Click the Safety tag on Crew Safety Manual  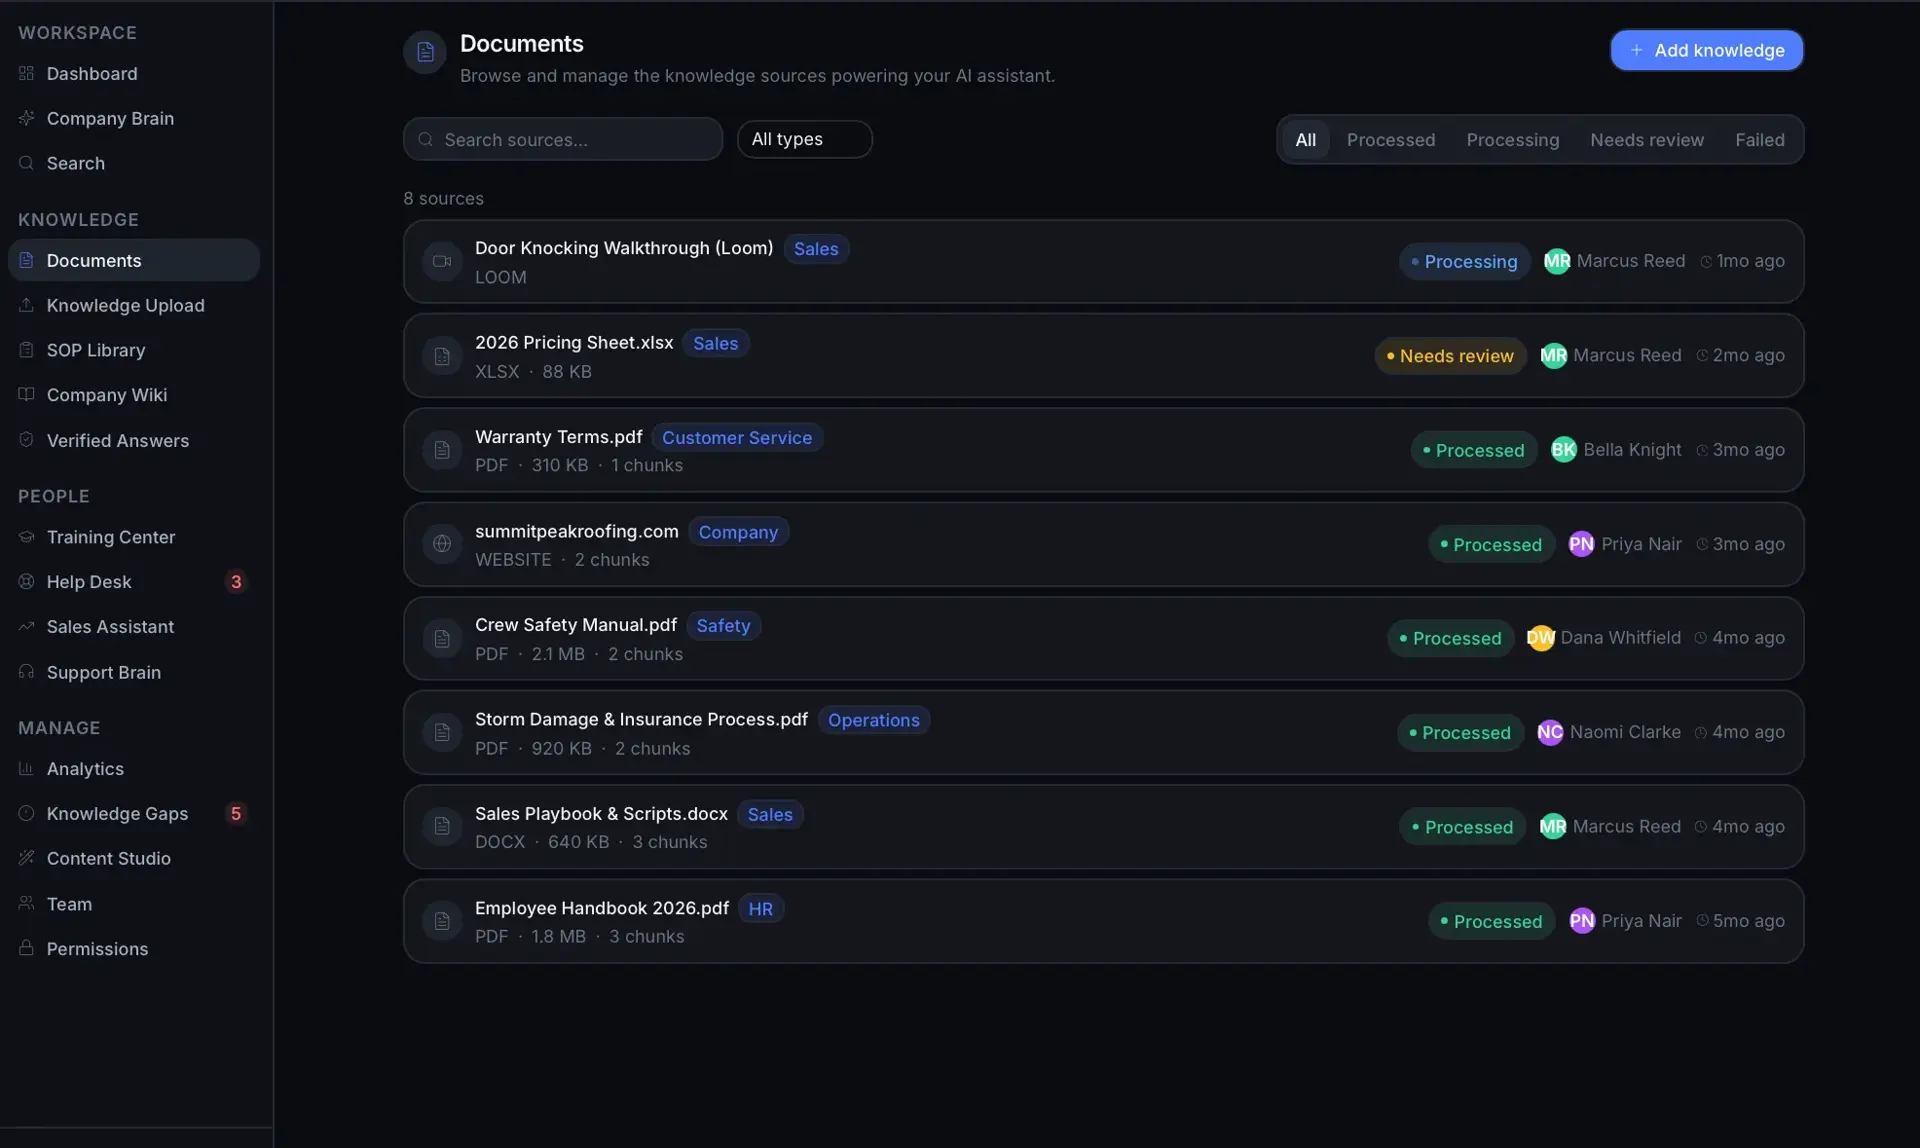click(x=723, y=625)
